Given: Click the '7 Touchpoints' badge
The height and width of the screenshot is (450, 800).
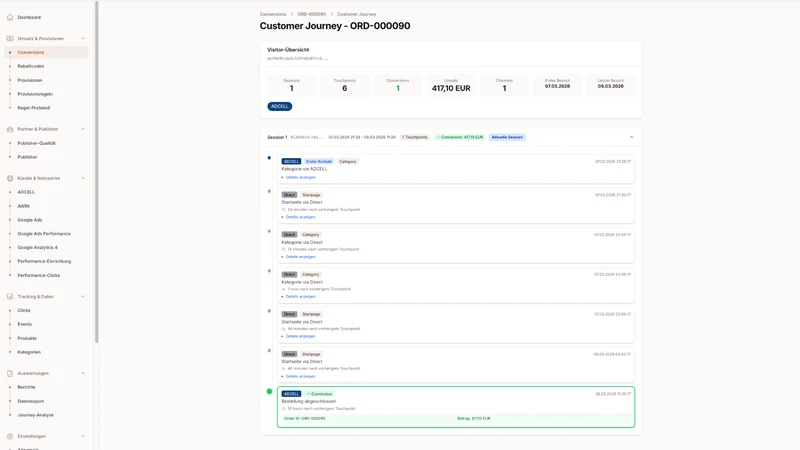Looking at the screenshot, I should [415, 137].
